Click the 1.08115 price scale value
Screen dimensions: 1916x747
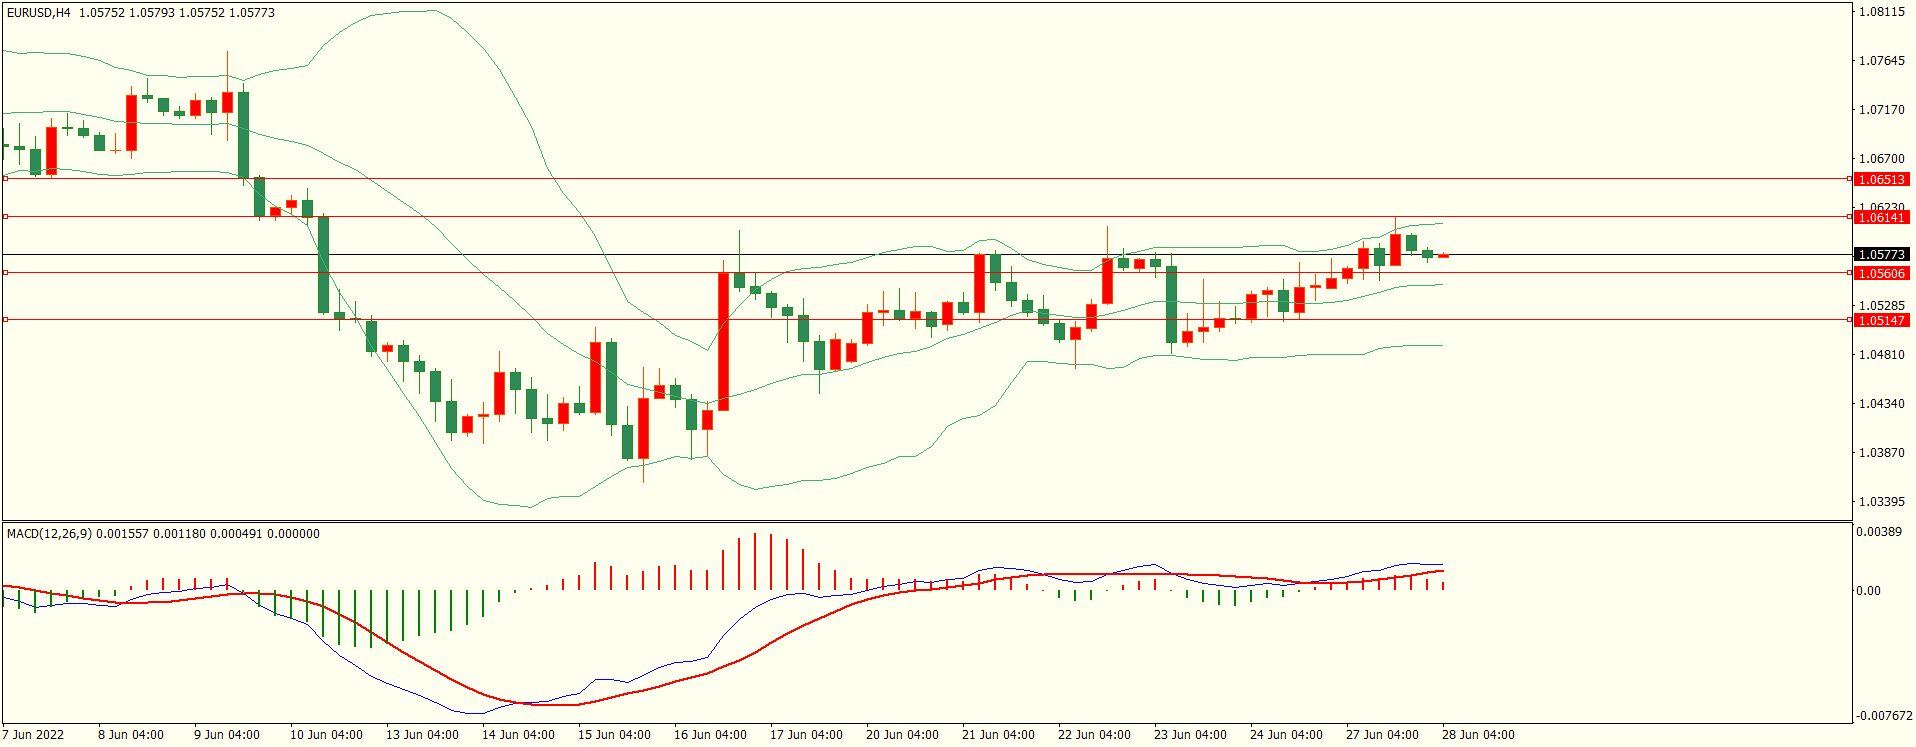(1881, 12)
